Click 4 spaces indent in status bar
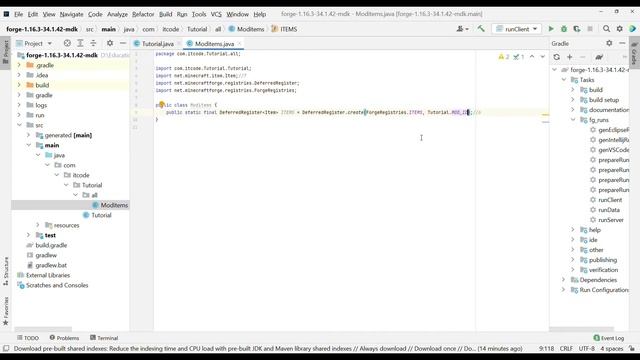Image resolution: width=640 pixels, height=360 pixels. point(611,349)
